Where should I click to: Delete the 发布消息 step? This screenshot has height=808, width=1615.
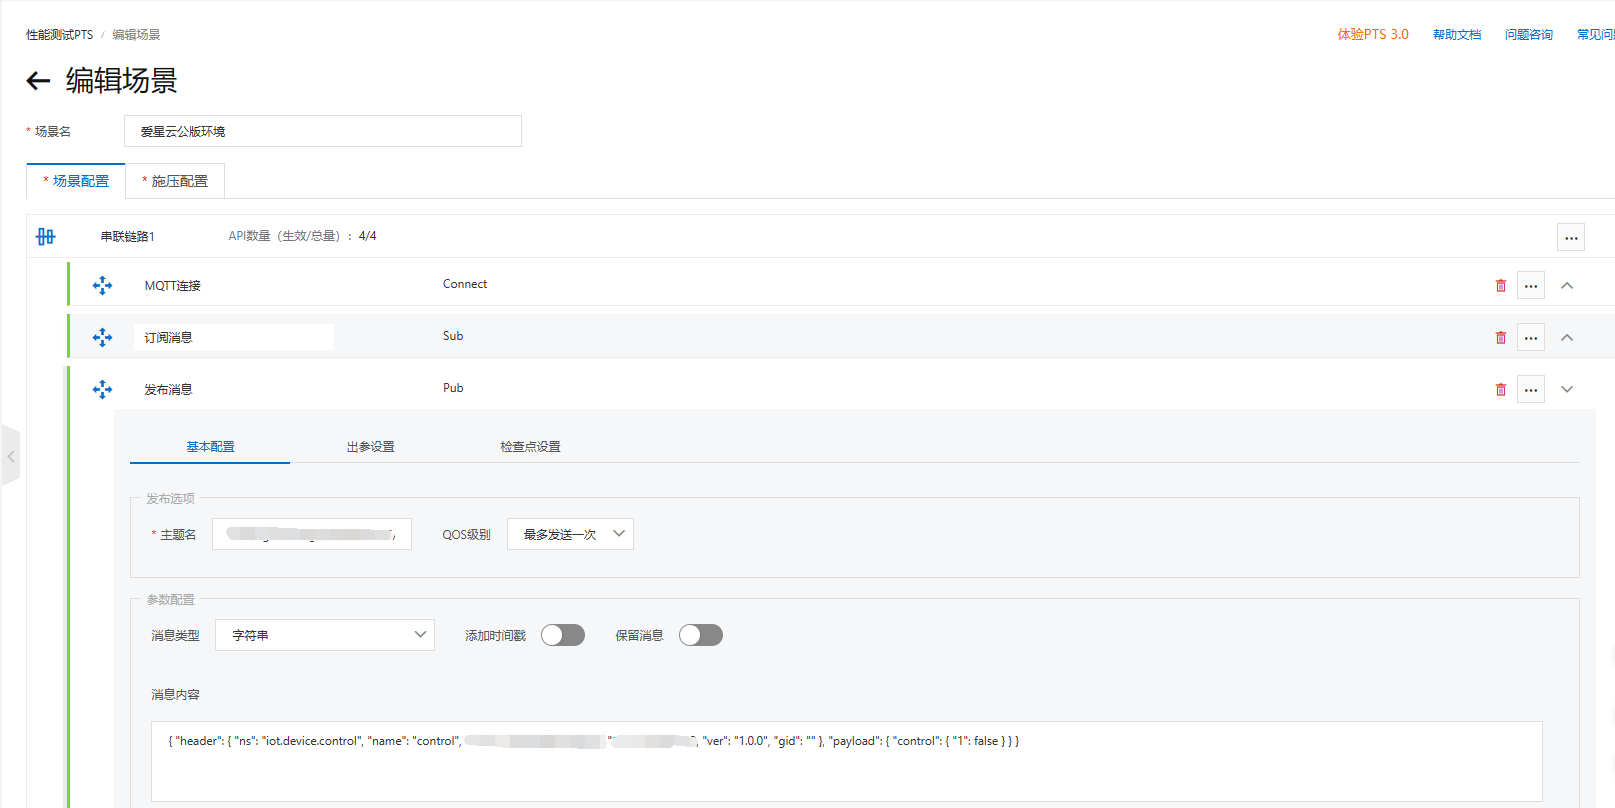click(x=1501, y=390)
